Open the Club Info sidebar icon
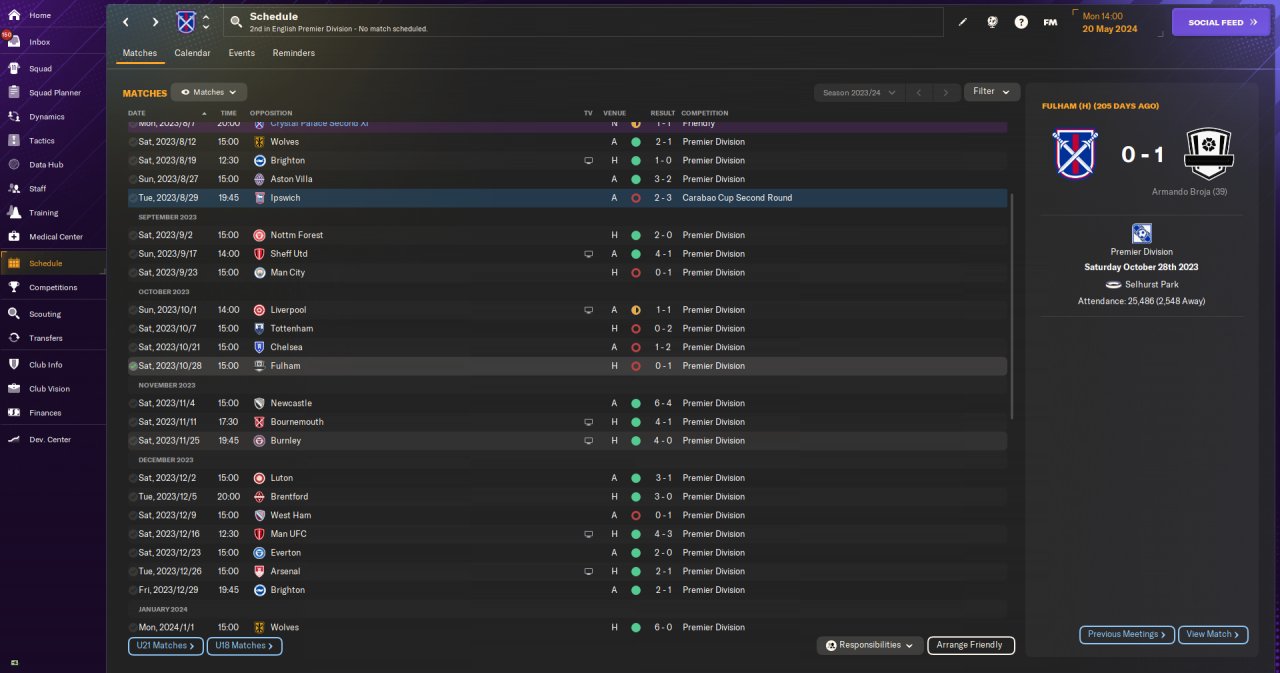This screenshot has width=1280, height=673. click(14, 365)
